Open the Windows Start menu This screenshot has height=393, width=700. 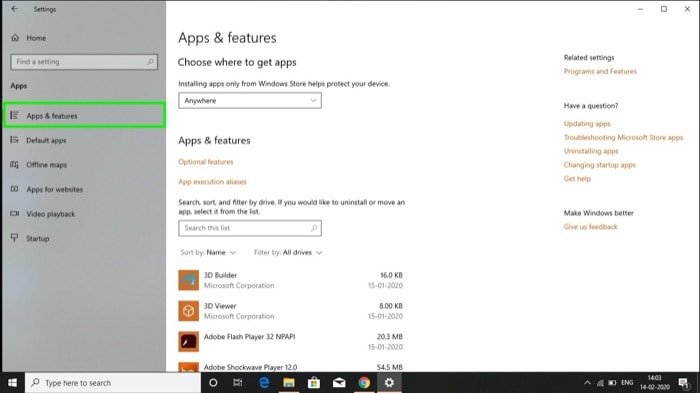coord(12,383)
